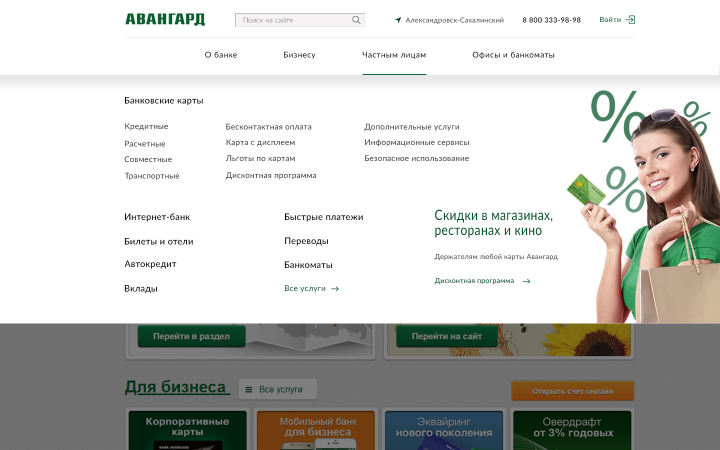The height and width of the screenshot is (450, 720).
Task: Open the Для бизнеса heading link
Action: click(x=176, y=387)
